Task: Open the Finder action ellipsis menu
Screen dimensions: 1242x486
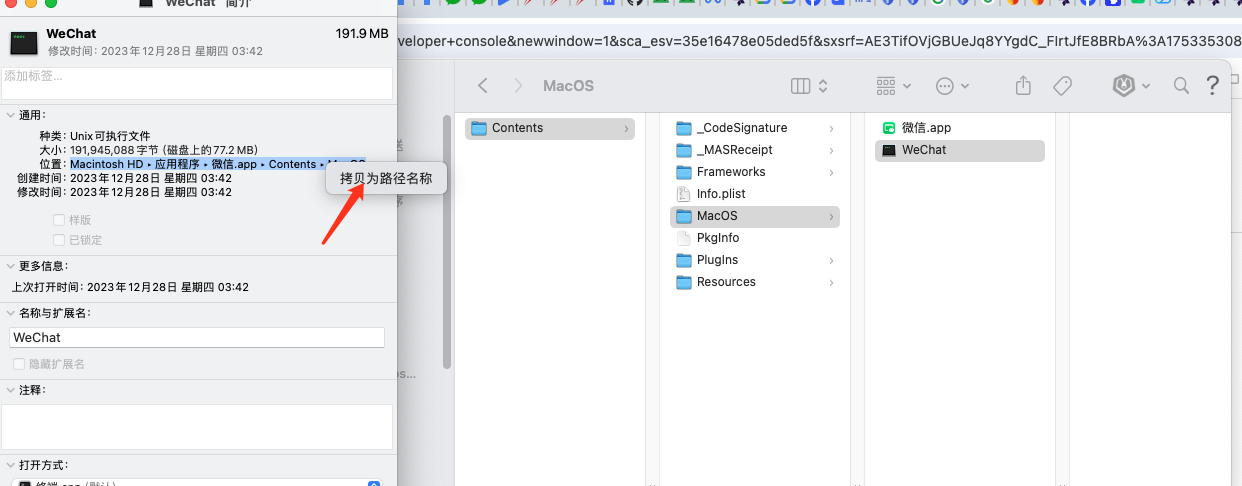Action: pyautogui.click(x=945, y=86)
